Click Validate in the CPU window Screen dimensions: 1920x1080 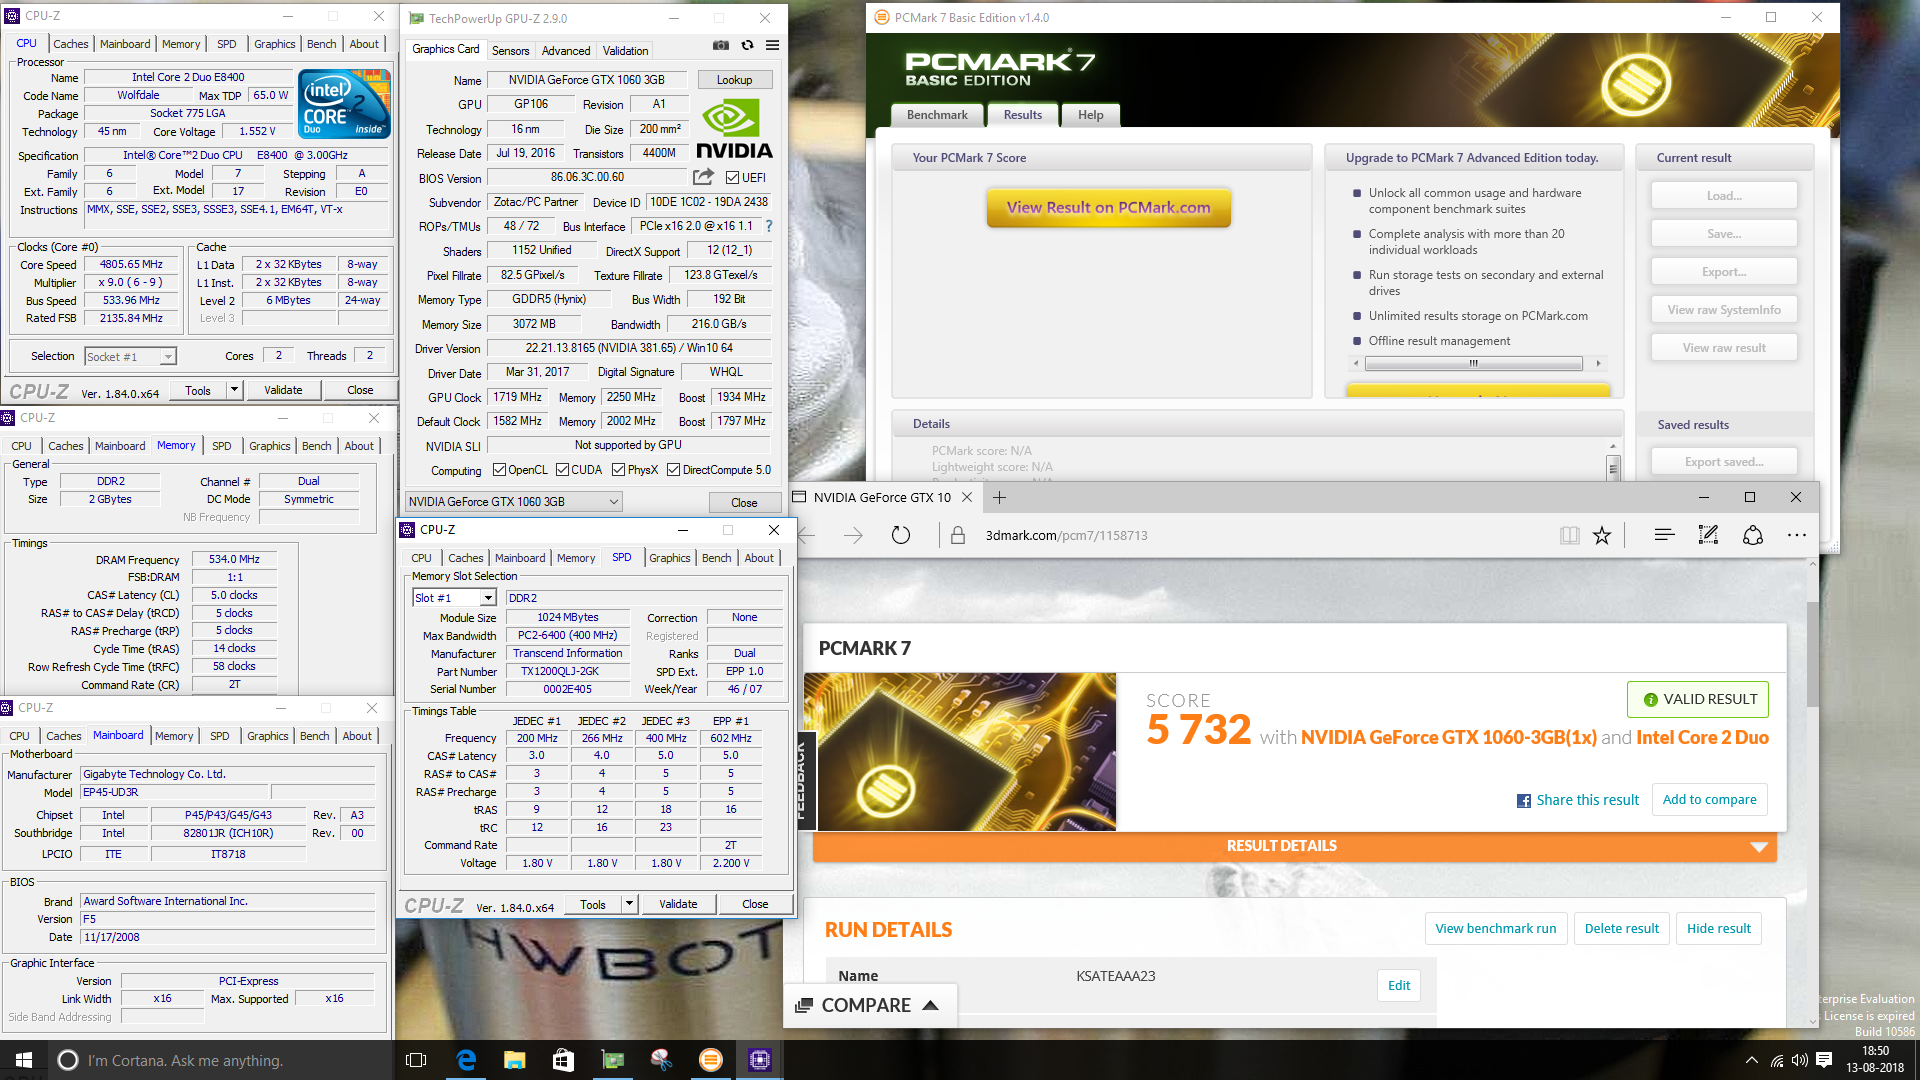click(x=283, y=390)
